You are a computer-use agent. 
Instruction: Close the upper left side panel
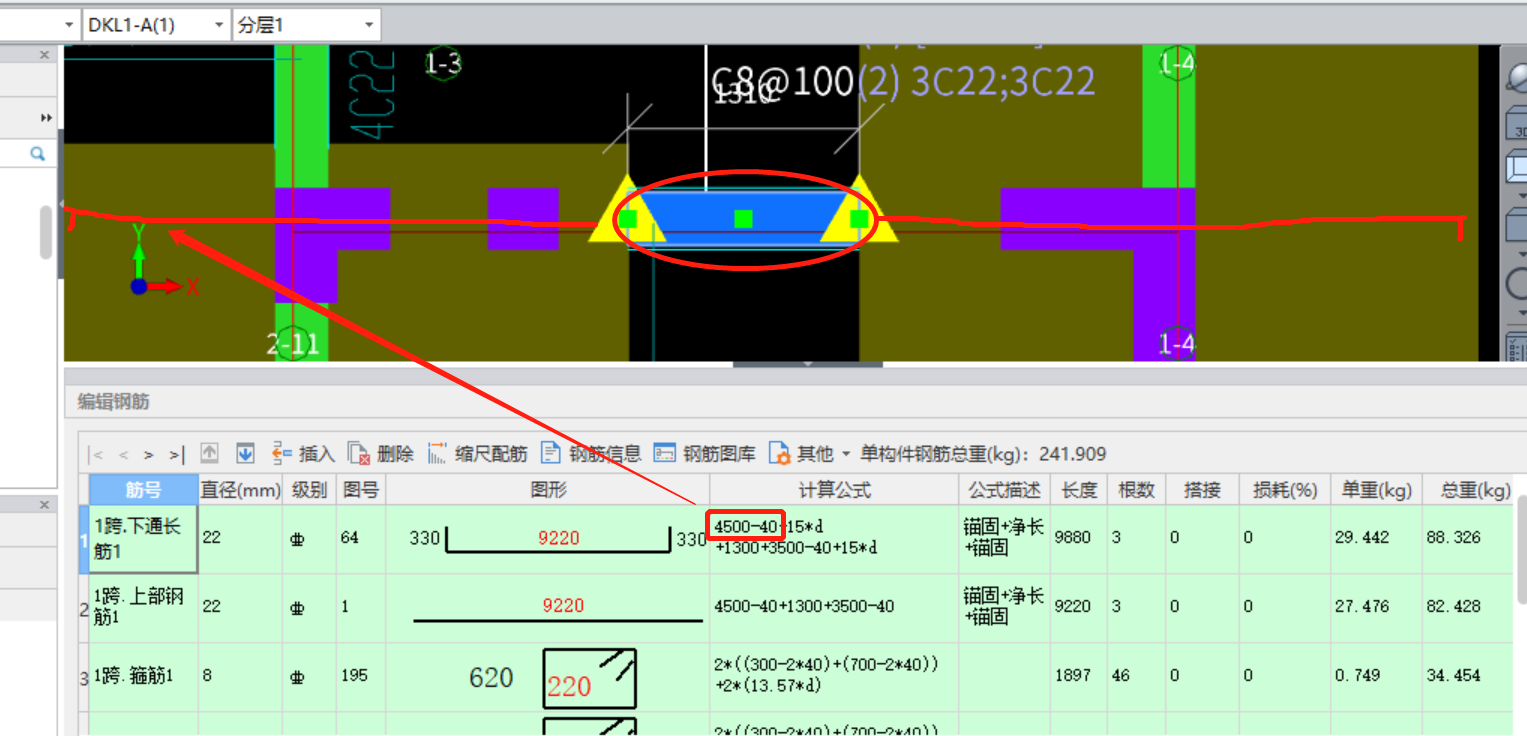point(44,55)
